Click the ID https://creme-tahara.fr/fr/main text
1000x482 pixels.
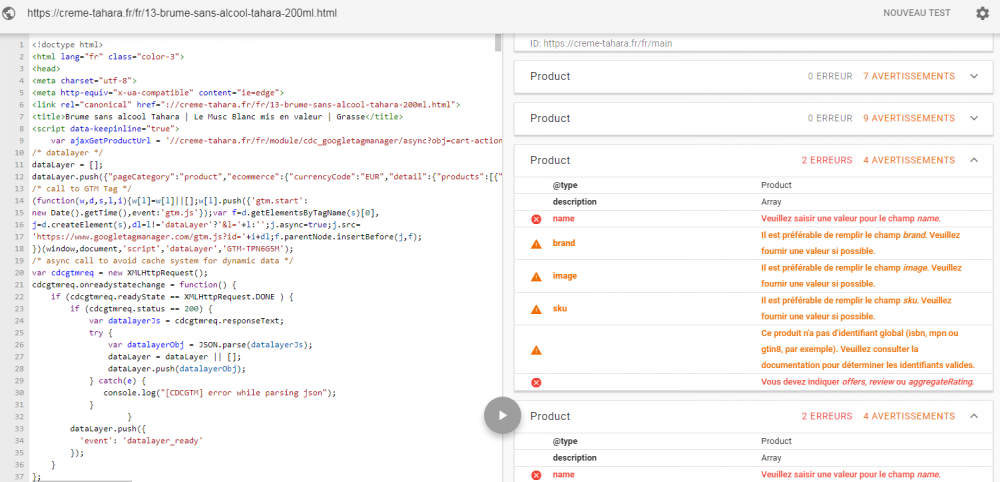pos(601,44)
